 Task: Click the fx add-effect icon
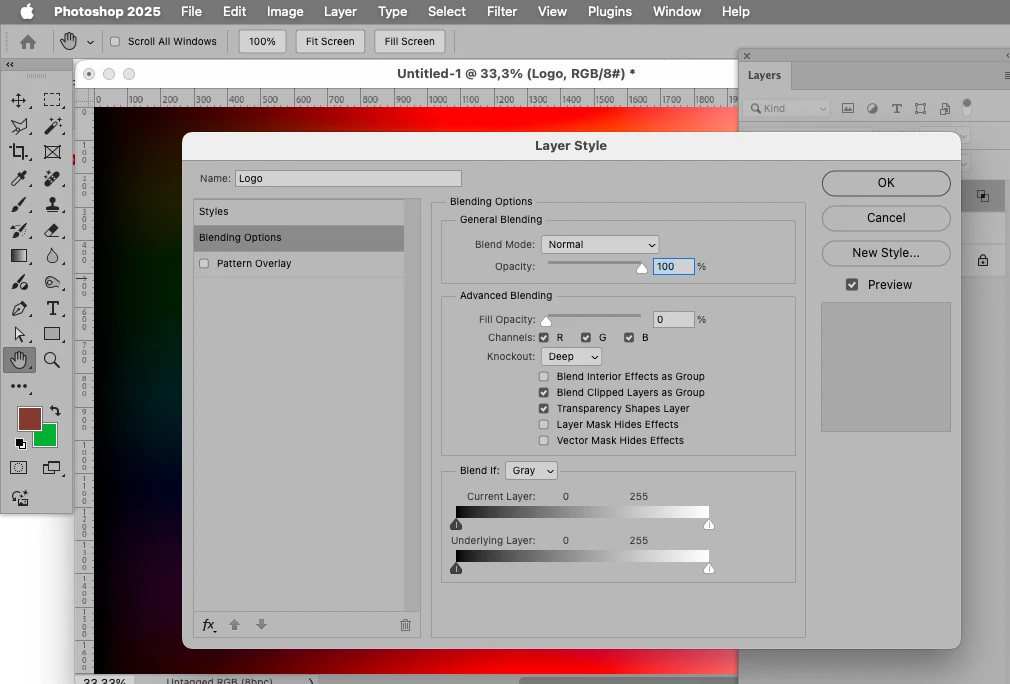(x=209, y=625)
